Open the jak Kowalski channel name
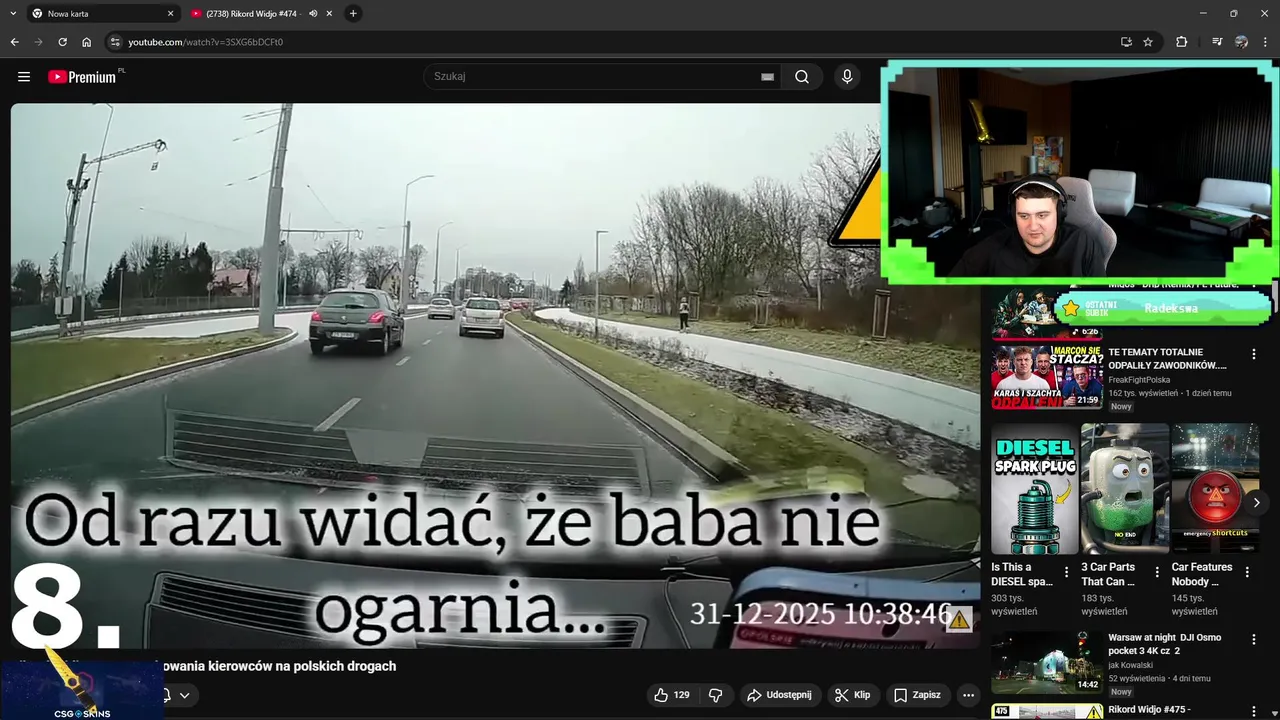1280x720 pixels. click(1130, 665)
